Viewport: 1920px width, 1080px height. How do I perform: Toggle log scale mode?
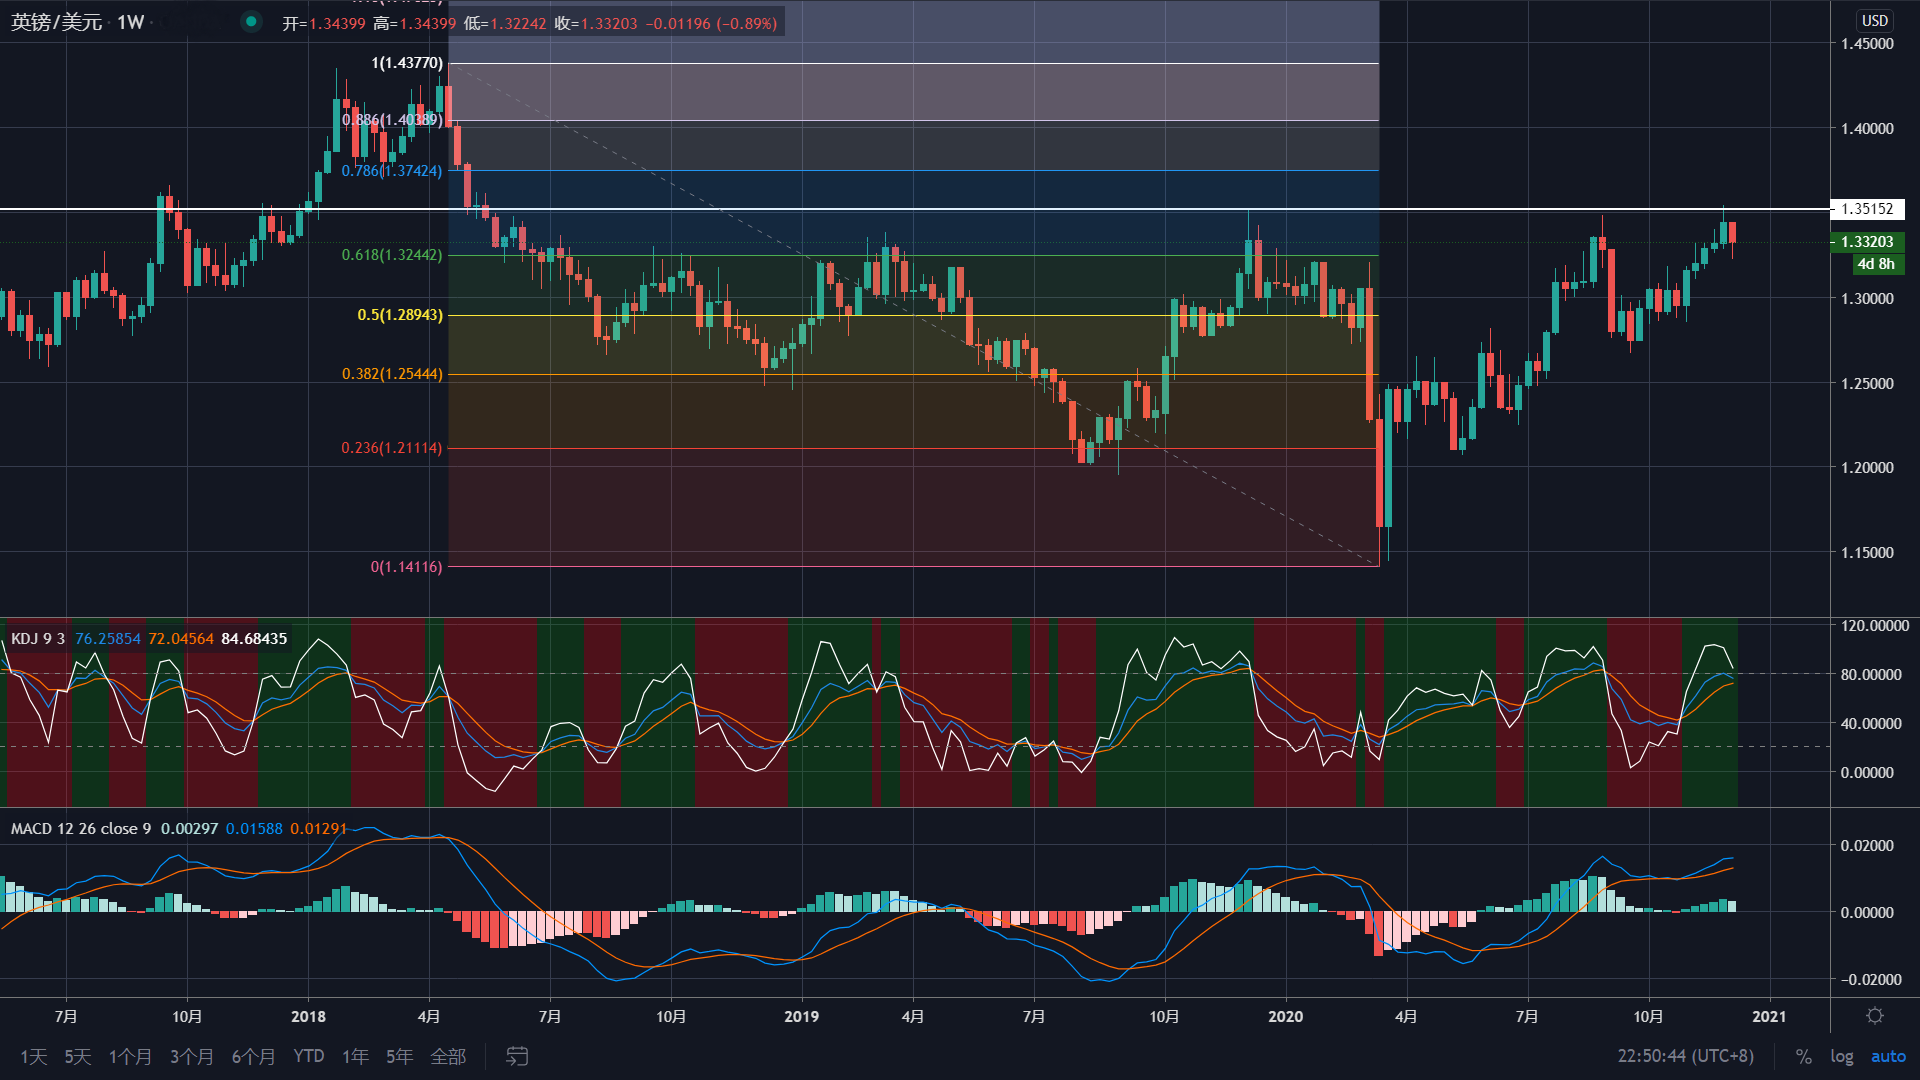[x=1842, y=1056]
